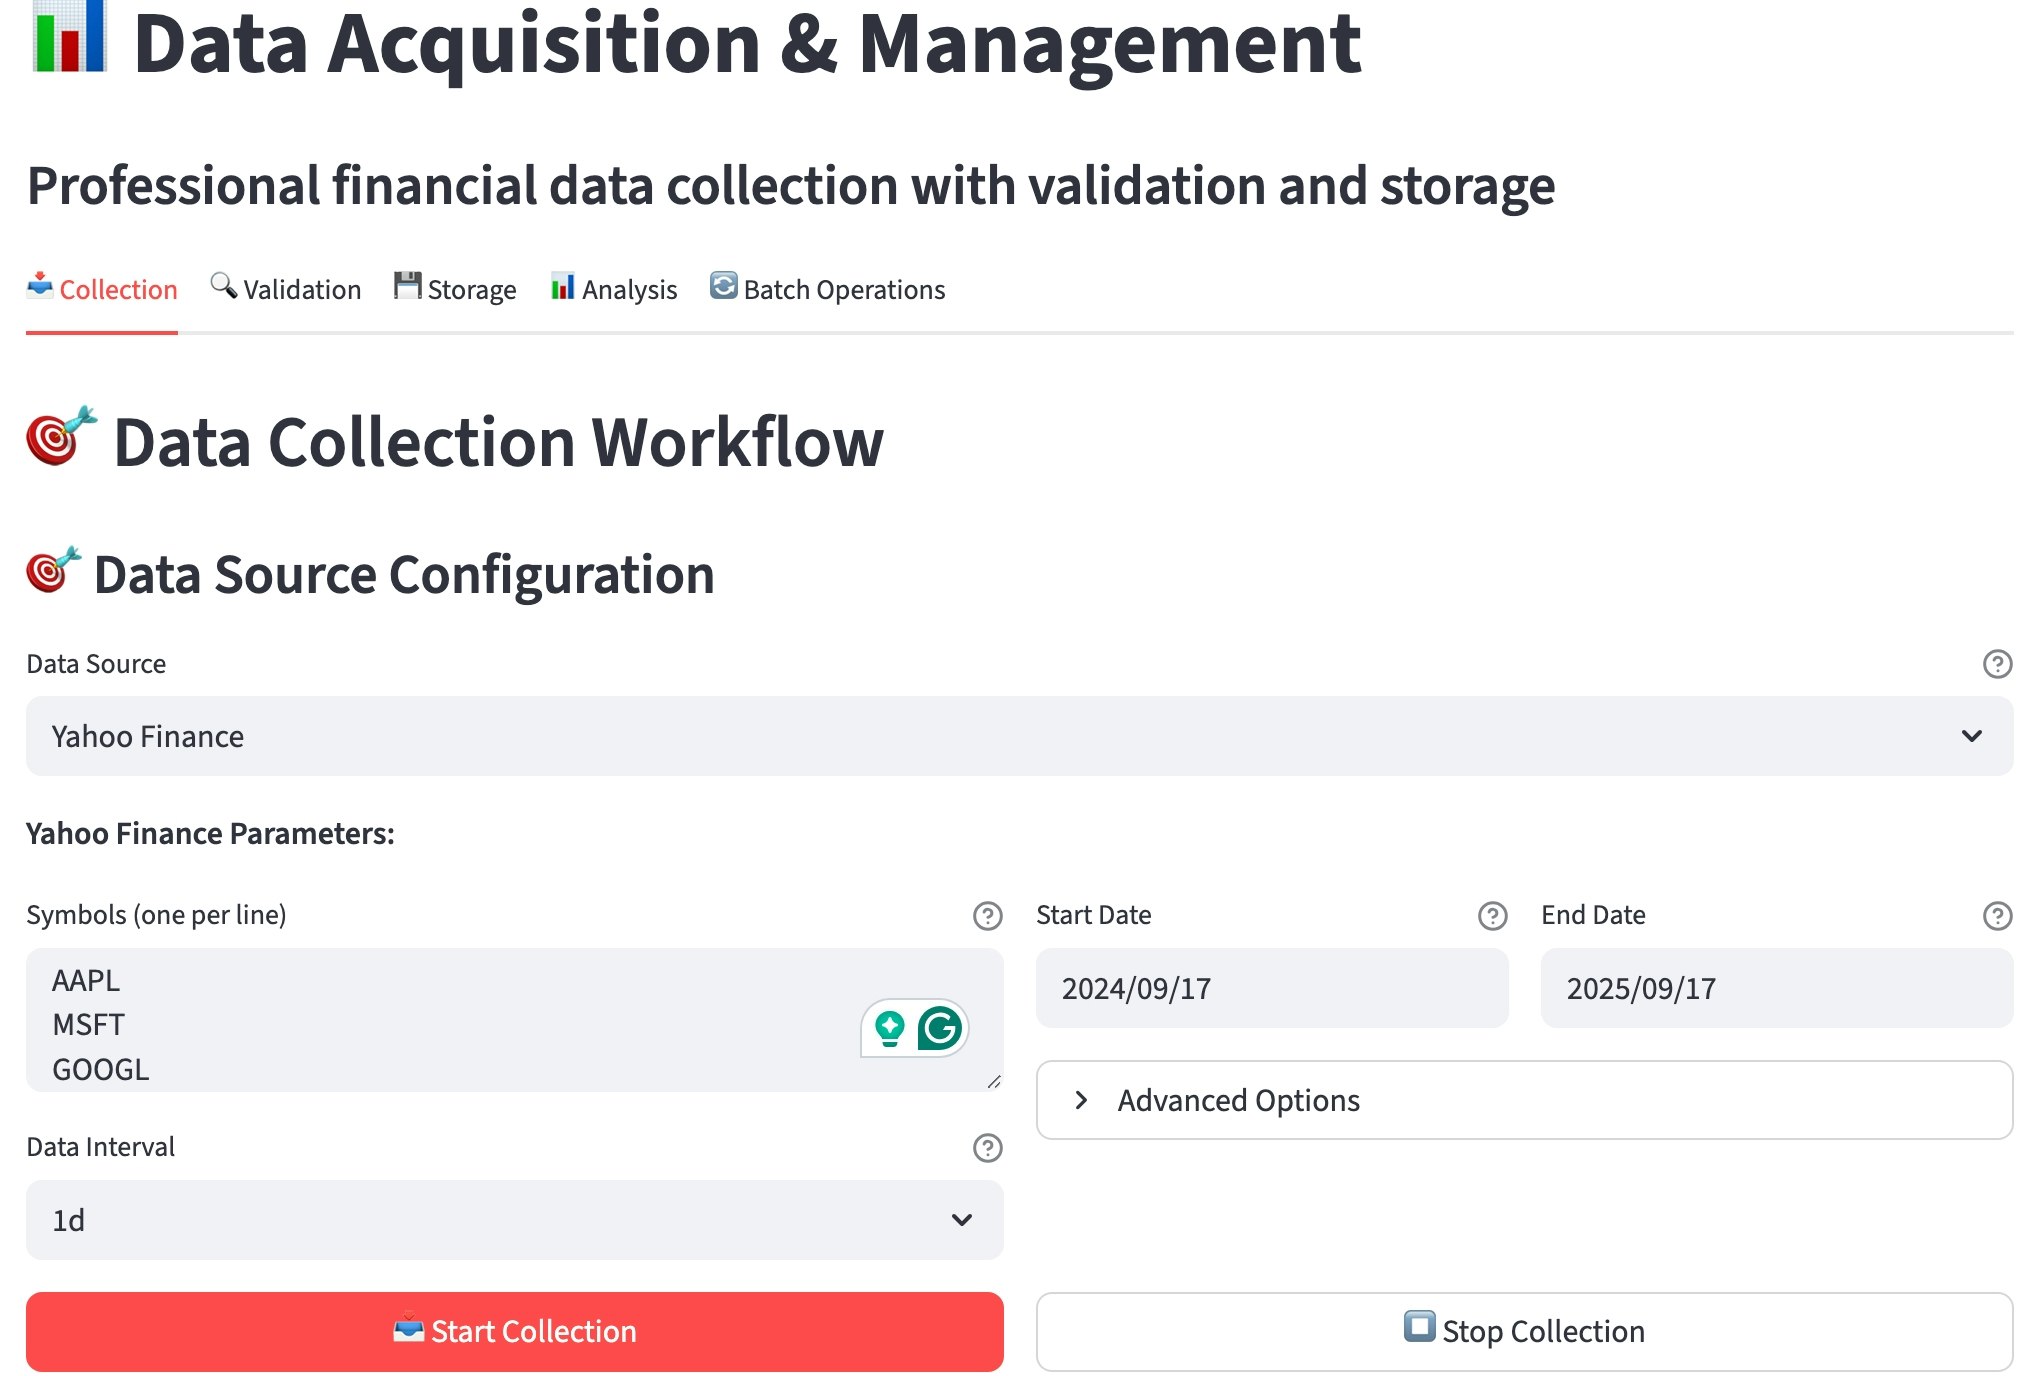Screen dimensions: 2023x1376
Task: Click the End Date help icon
Action: [x=1996, y=915]
